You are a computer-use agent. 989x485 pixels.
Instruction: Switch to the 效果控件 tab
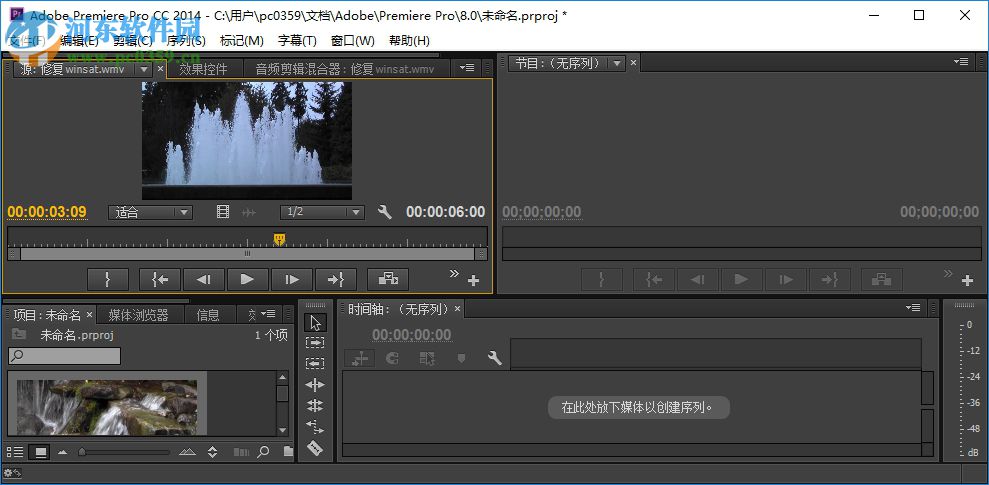pyautogui.click(x=203, y=69)
